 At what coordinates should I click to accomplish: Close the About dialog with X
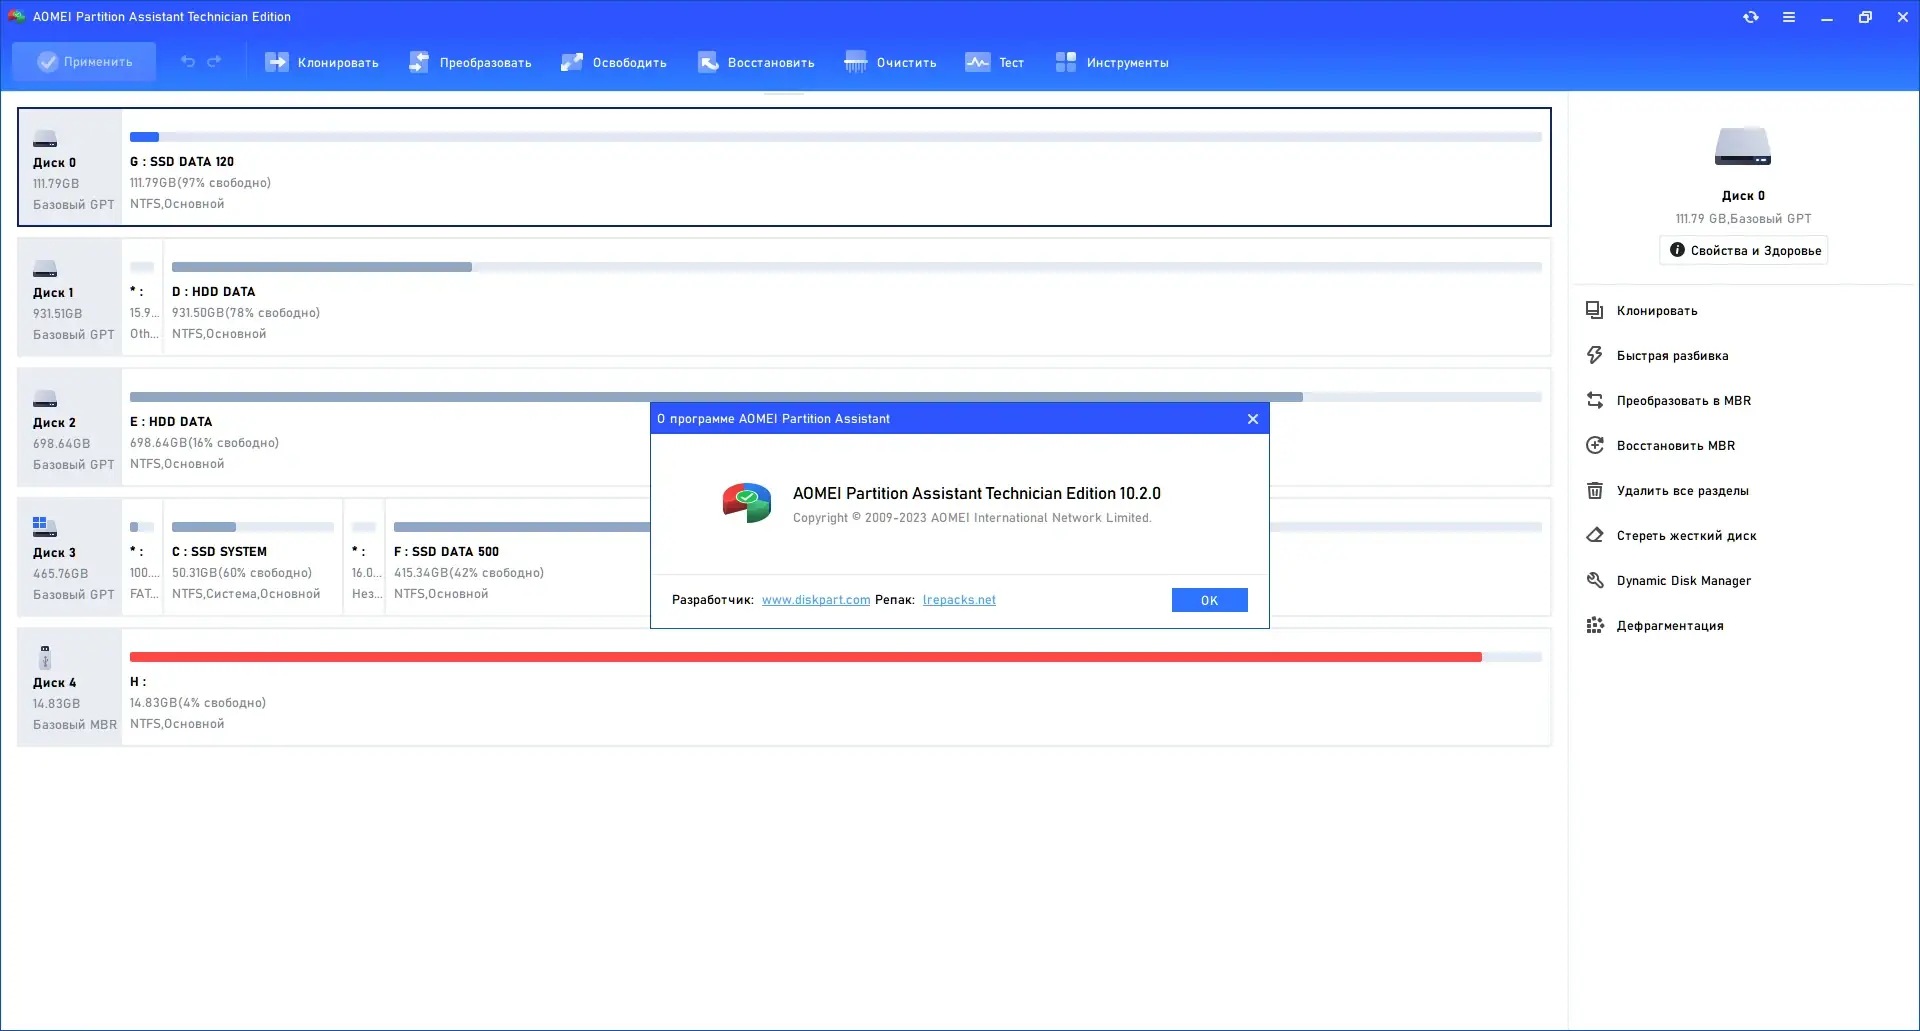(x=1253, y=419)
